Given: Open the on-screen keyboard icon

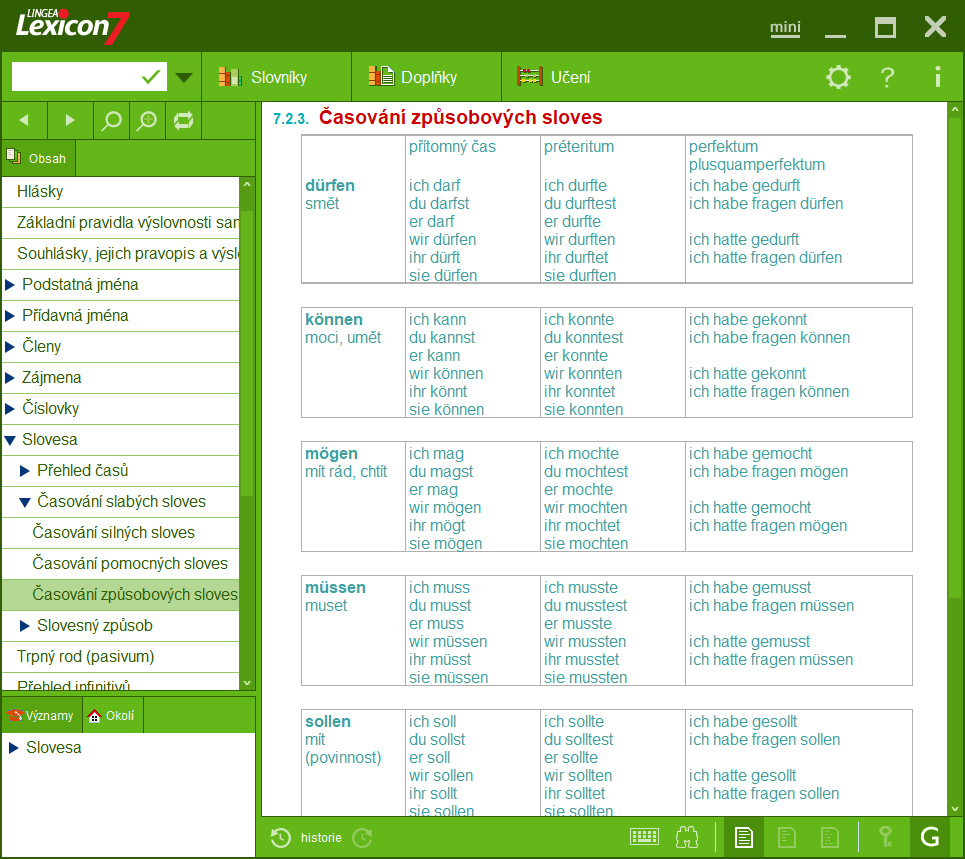Looking at the screenshot, I should tap(645, 837).
